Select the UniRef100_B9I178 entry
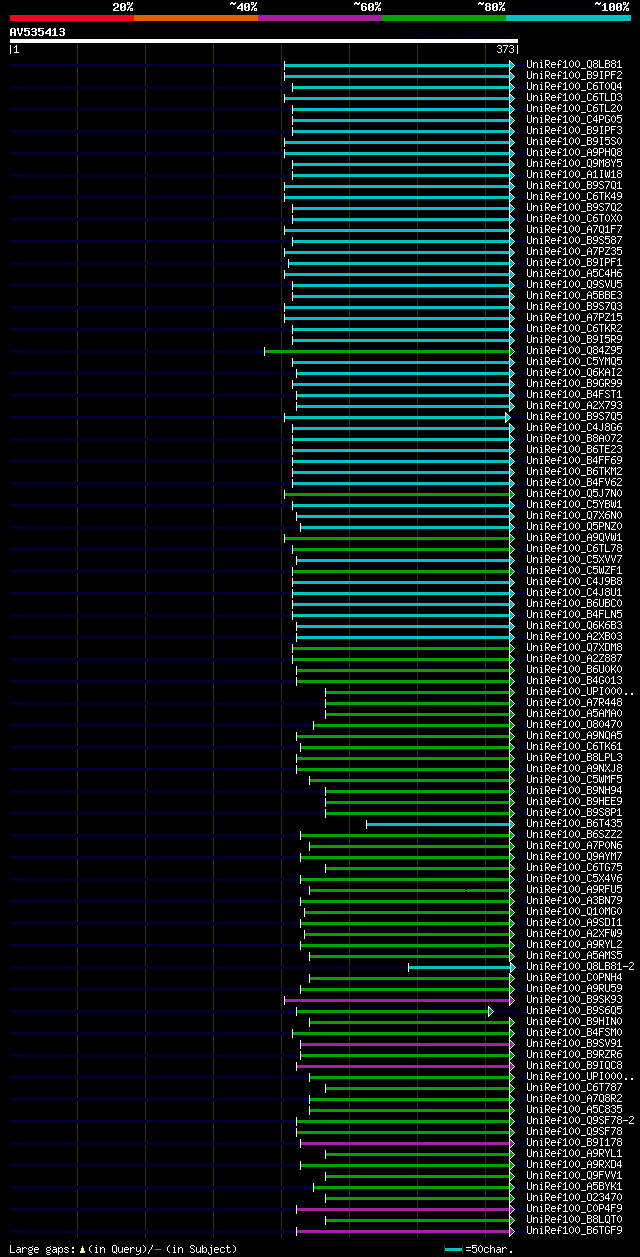Screen dimensions: 640x1257 pos(574,1143)
